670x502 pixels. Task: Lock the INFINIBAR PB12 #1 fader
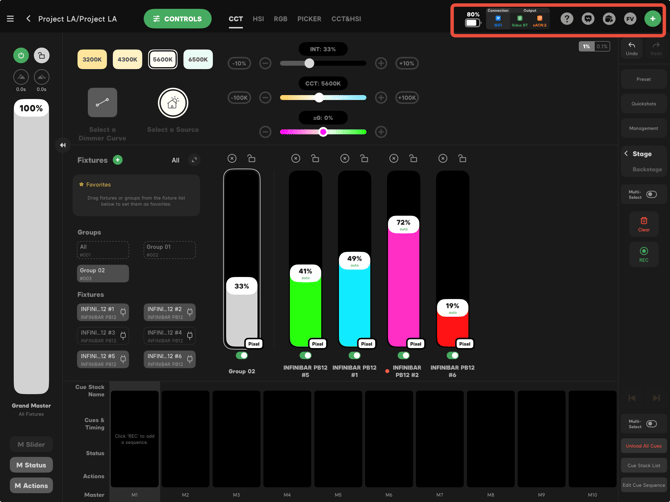[364, 159]
